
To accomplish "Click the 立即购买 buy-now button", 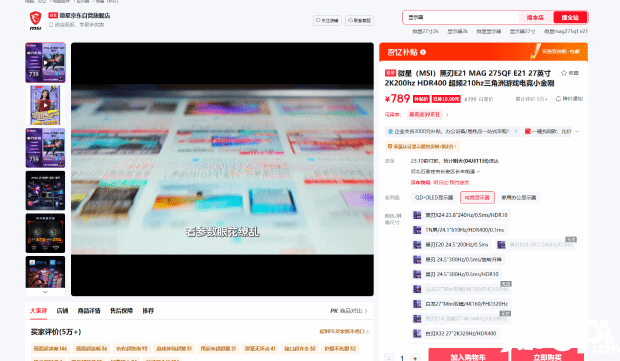I will tap(547, 356).
